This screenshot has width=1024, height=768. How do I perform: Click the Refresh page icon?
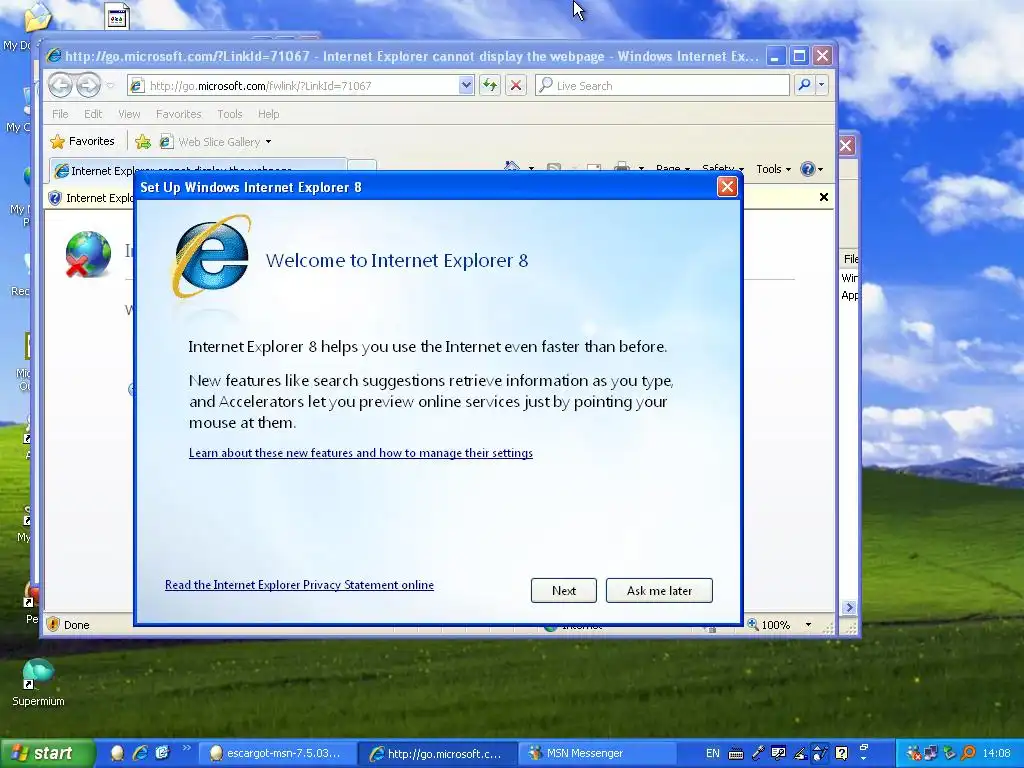coord(490,86)
